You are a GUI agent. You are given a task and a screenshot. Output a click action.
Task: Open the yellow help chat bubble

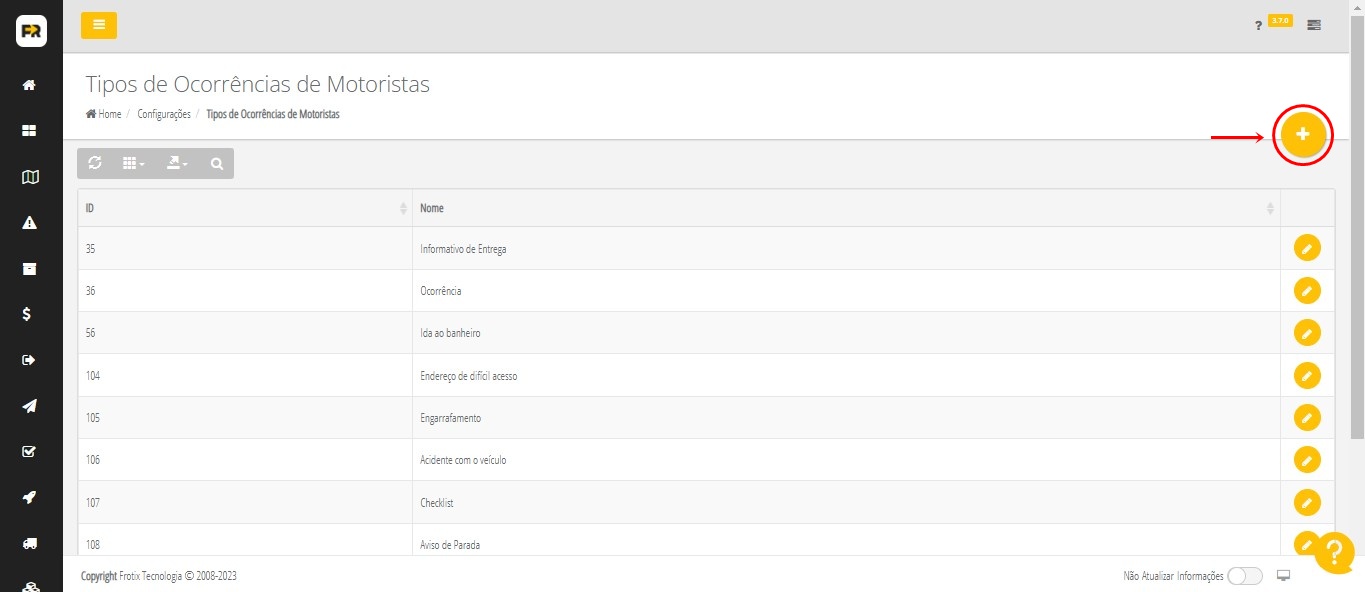coord(1334,552)
